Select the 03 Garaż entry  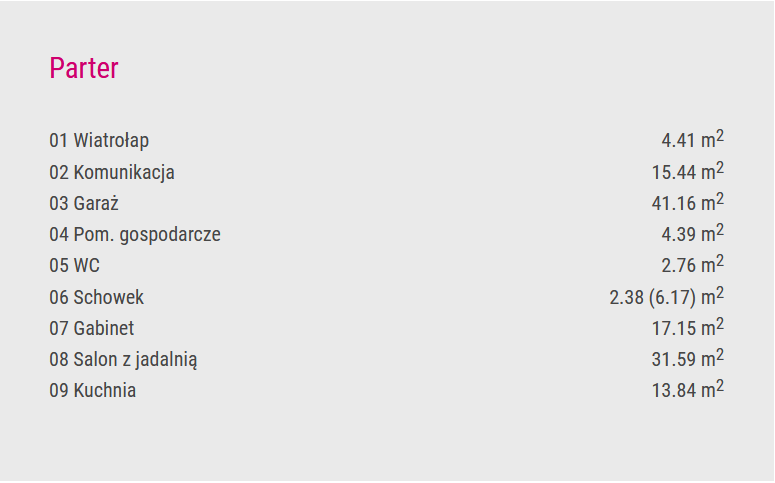(84, 203)
